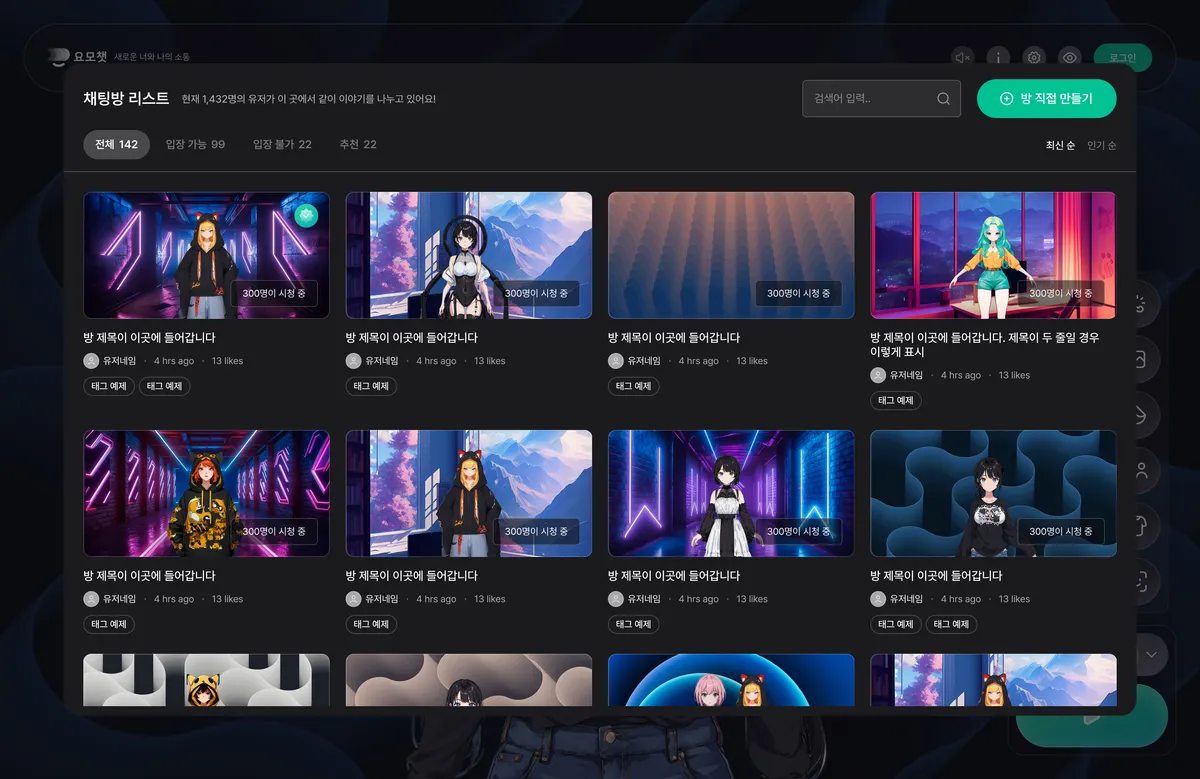The image size is (1200, 779).
Task: Open the partially shown pink-haired girl blue sphere thumbnail
Action: point(731,680)
